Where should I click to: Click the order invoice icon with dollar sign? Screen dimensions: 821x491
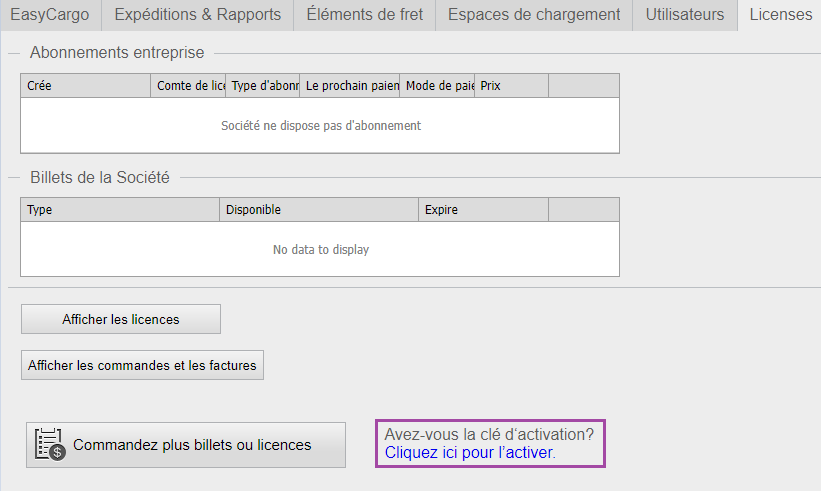[50, 445]
